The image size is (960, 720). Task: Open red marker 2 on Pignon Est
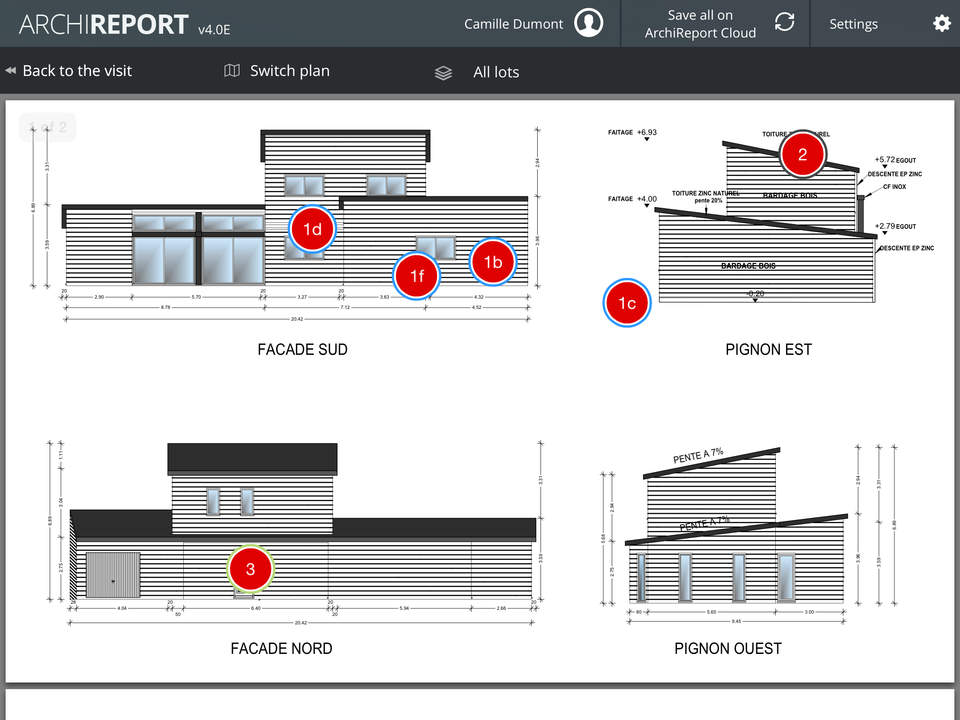click(x=802, y=155)
